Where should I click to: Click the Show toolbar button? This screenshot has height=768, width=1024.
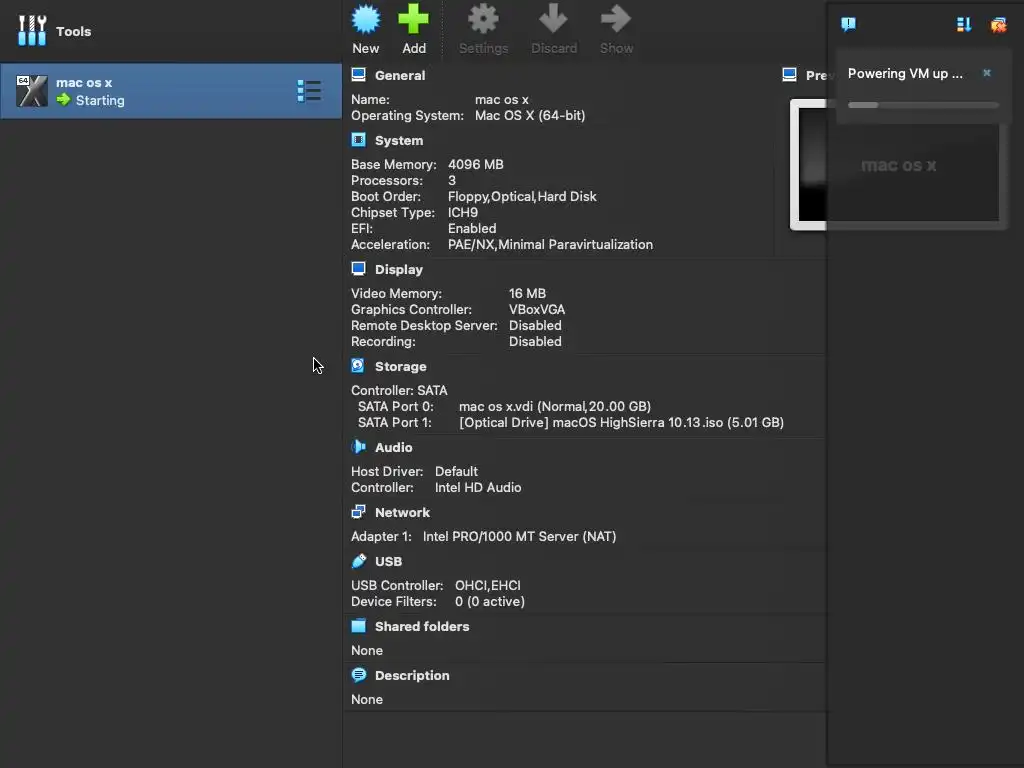coord(616,30)
